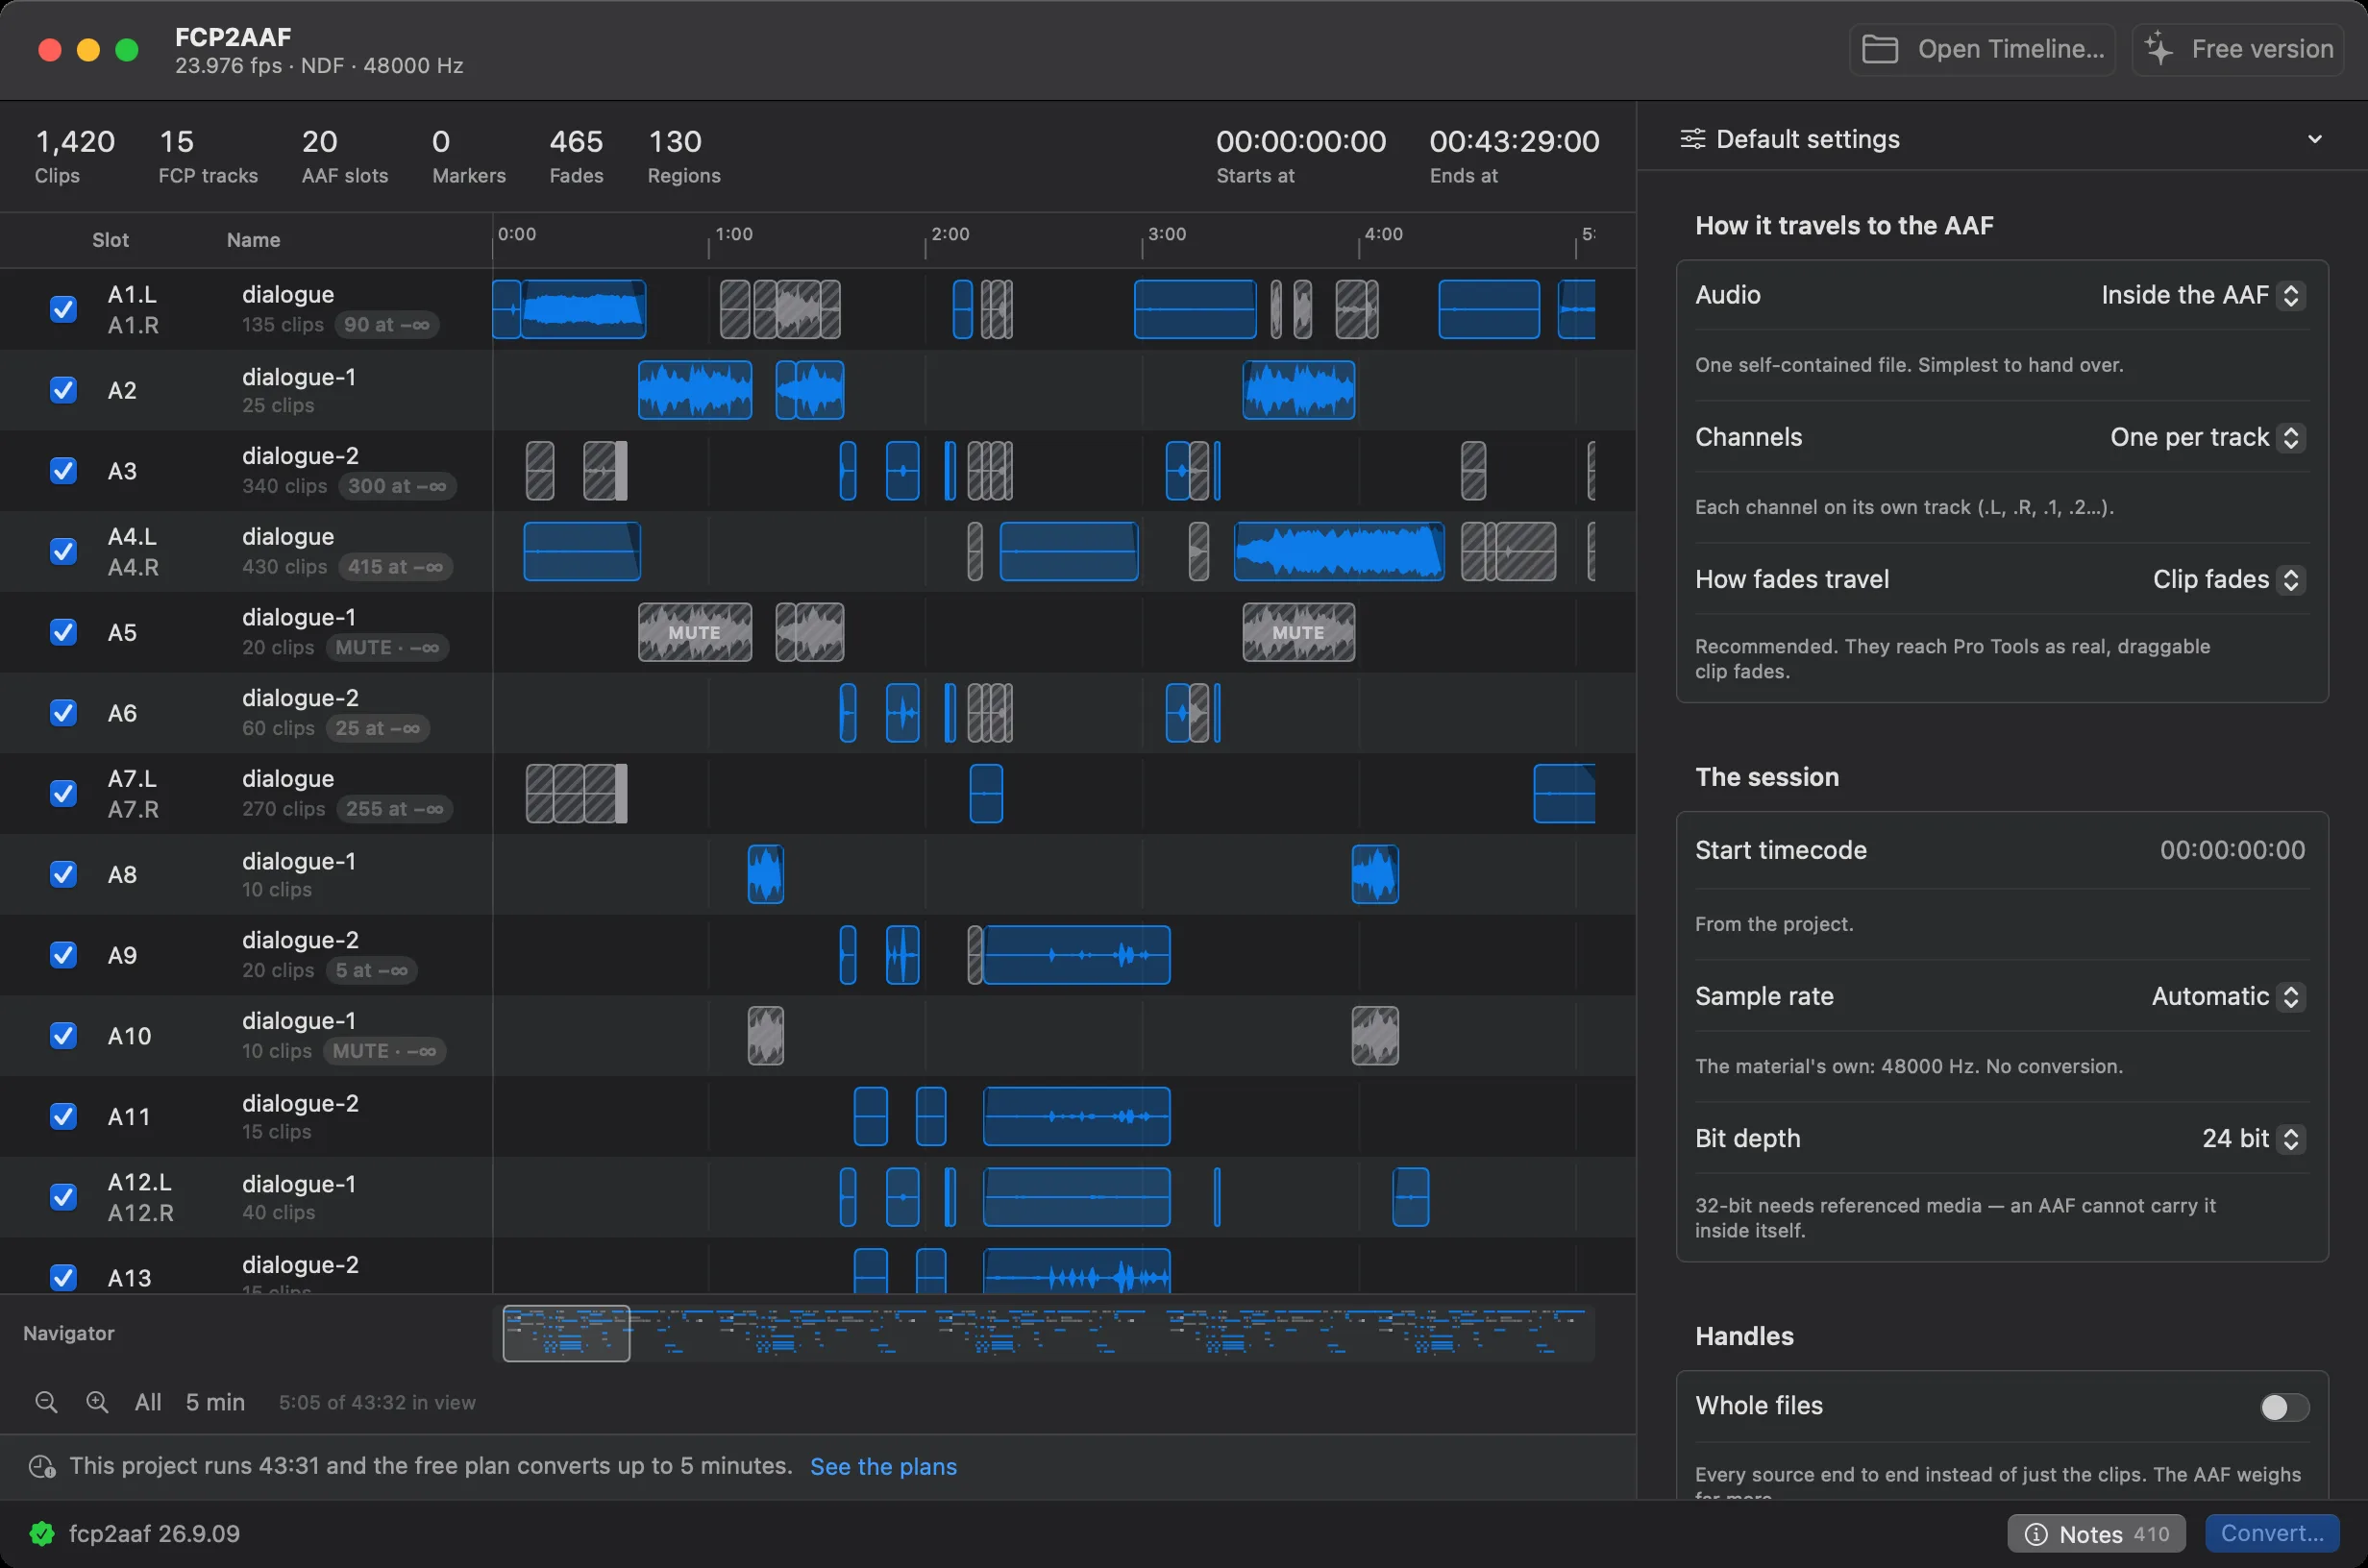Click the clock icon beside free plan notice

pos(42,1466)
